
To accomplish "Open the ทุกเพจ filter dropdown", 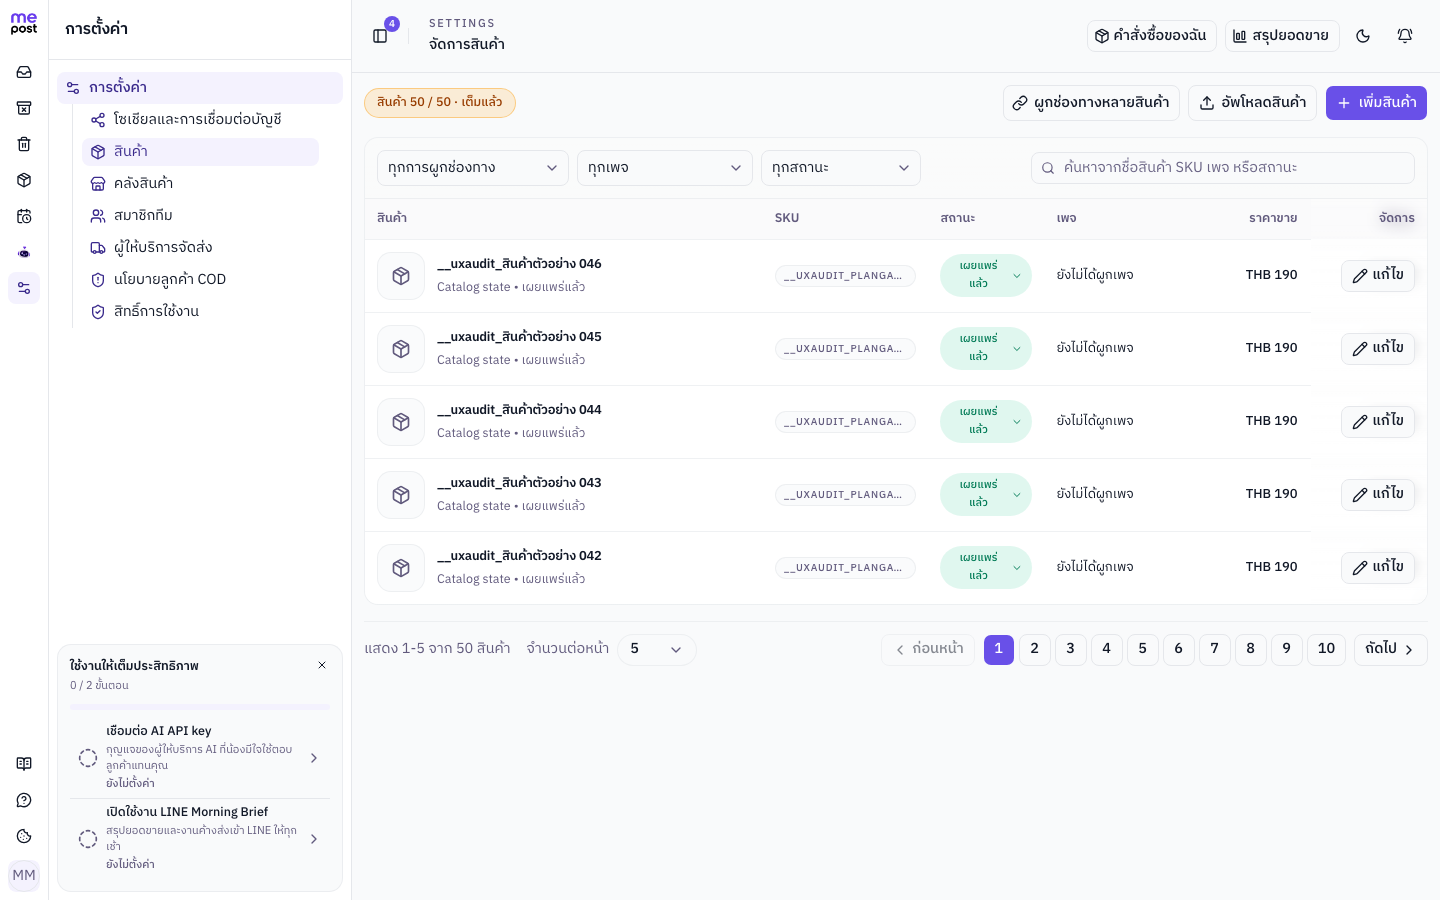I will point(665,168).
